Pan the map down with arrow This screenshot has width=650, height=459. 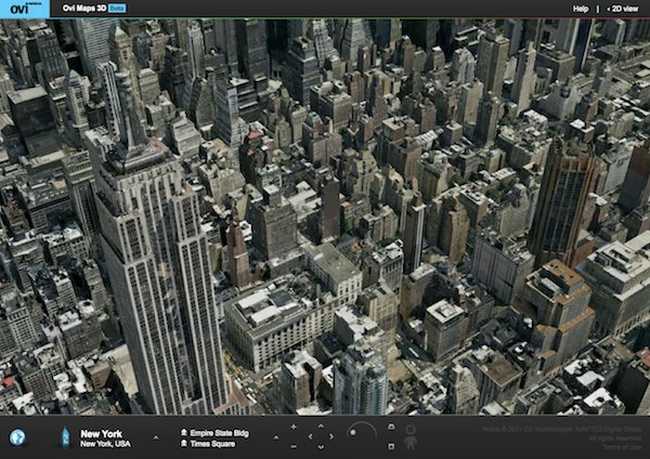(x=321, y=447)
